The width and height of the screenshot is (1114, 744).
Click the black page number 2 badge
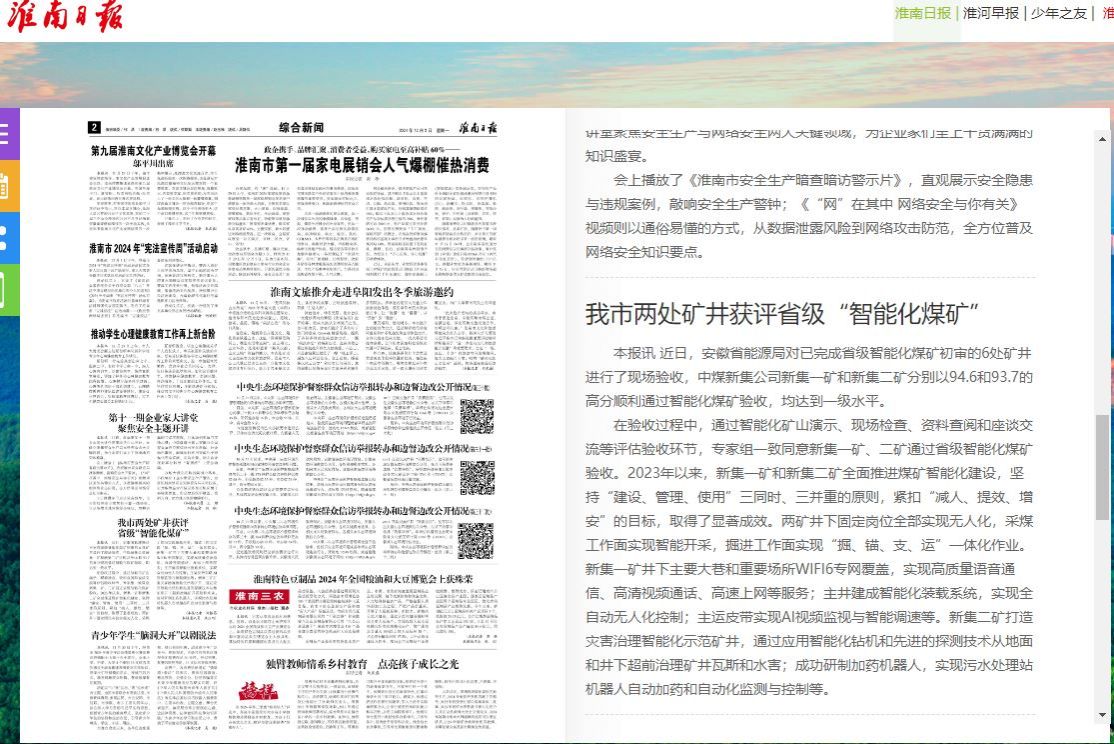pyautogui.click(x=94, y=127)
